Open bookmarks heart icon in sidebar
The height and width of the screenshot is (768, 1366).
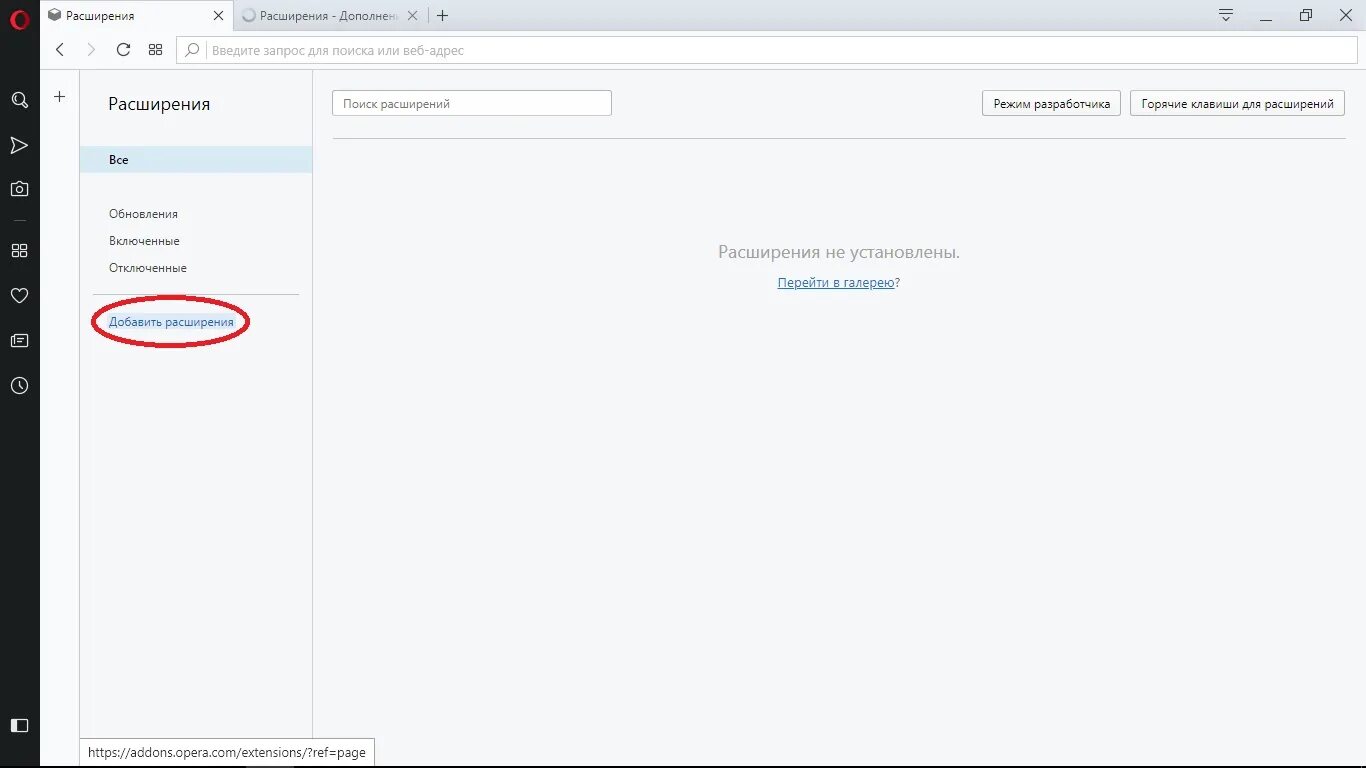coord(19,295)
